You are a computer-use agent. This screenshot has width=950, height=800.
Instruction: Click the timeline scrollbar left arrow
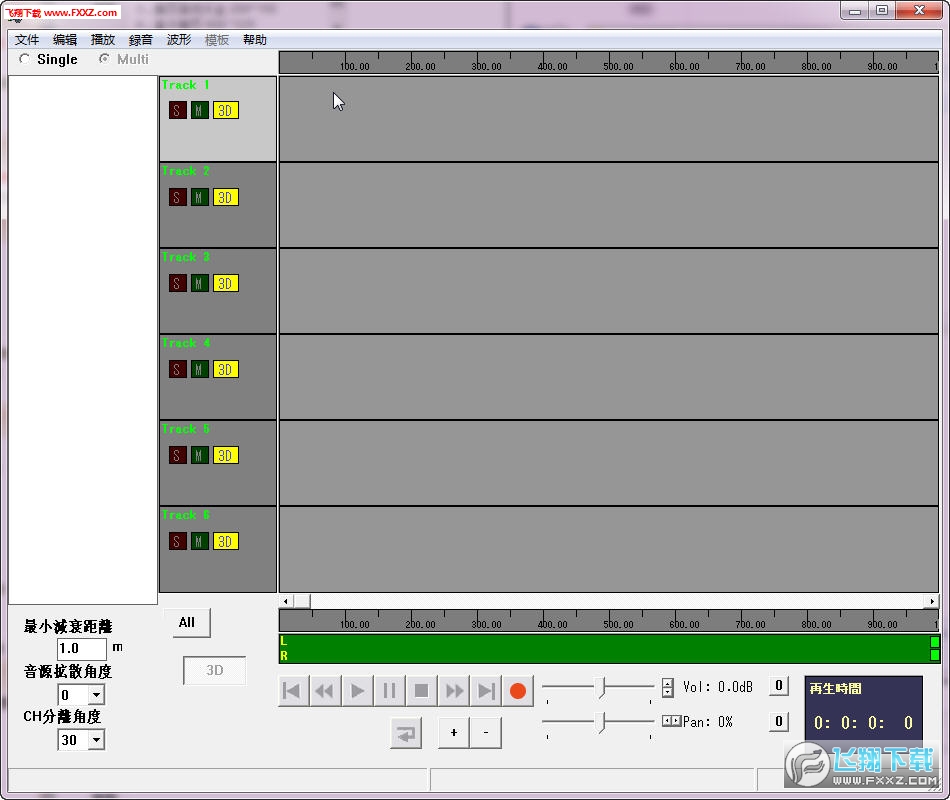pyautogui.click(x=286, y=601)
